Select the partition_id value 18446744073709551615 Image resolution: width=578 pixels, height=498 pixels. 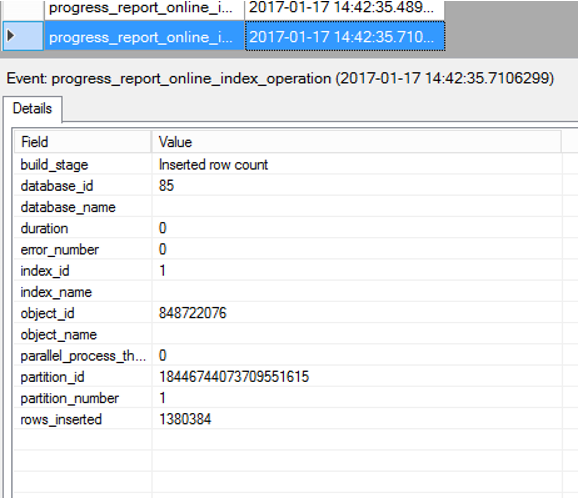[x=234, y=377]
